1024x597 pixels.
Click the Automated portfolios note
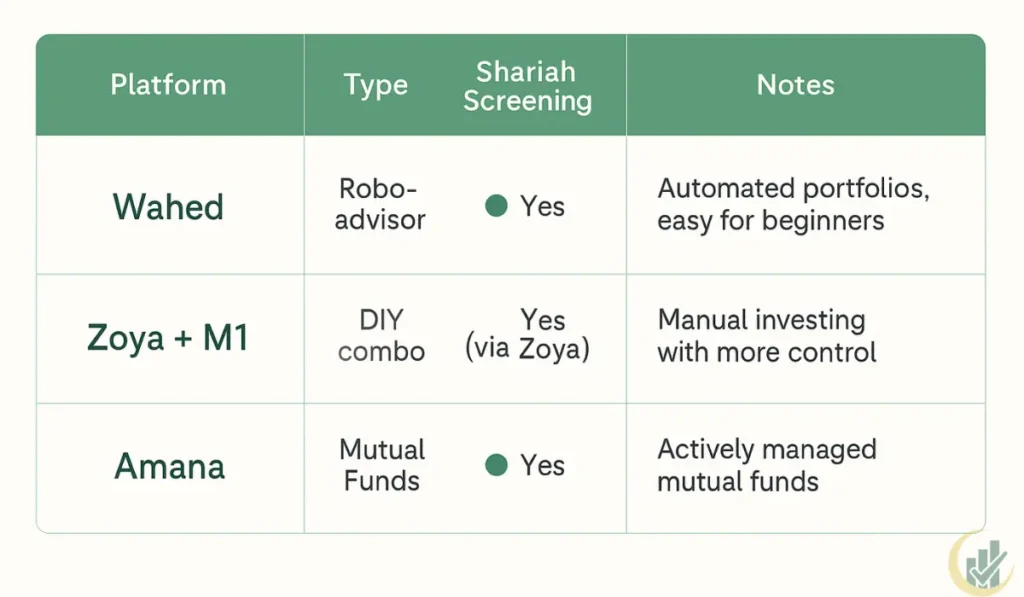pos(793,204)
